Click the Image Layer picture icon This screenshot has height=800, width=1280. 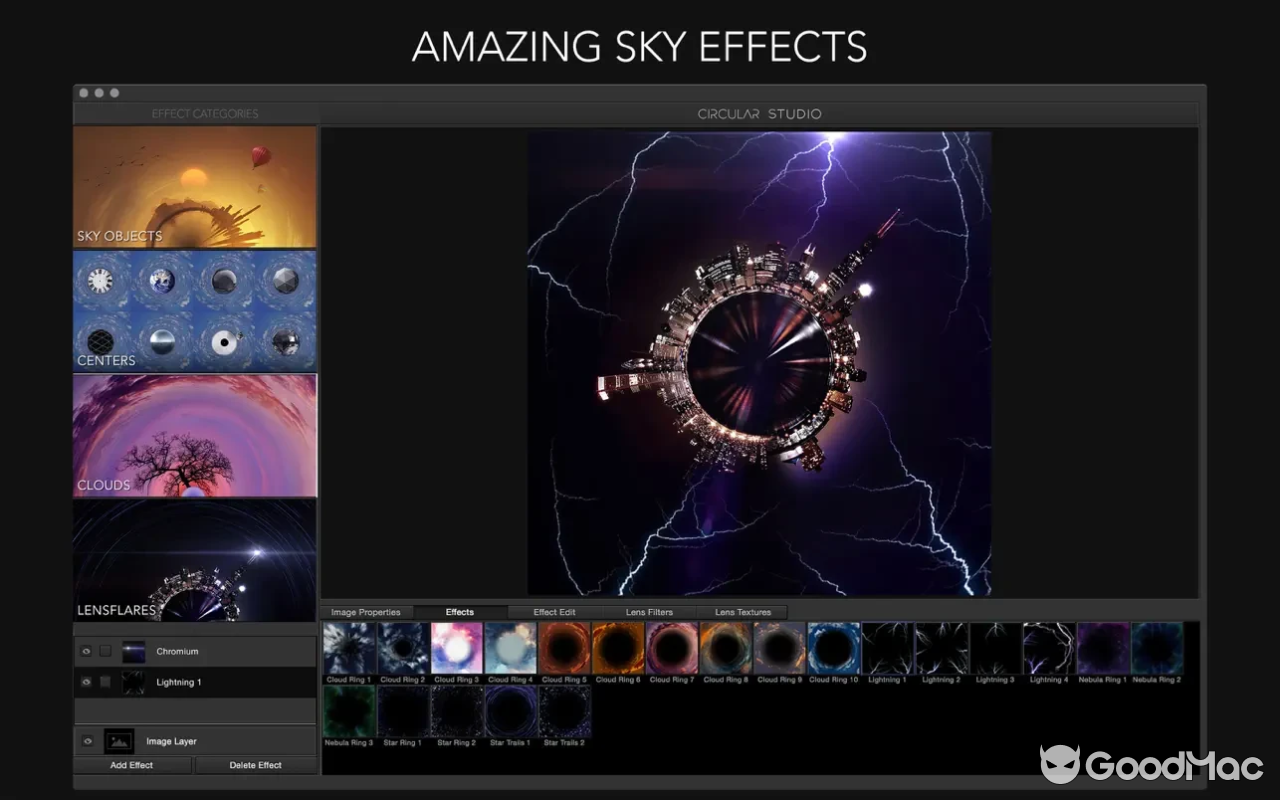tap(120, 741)
